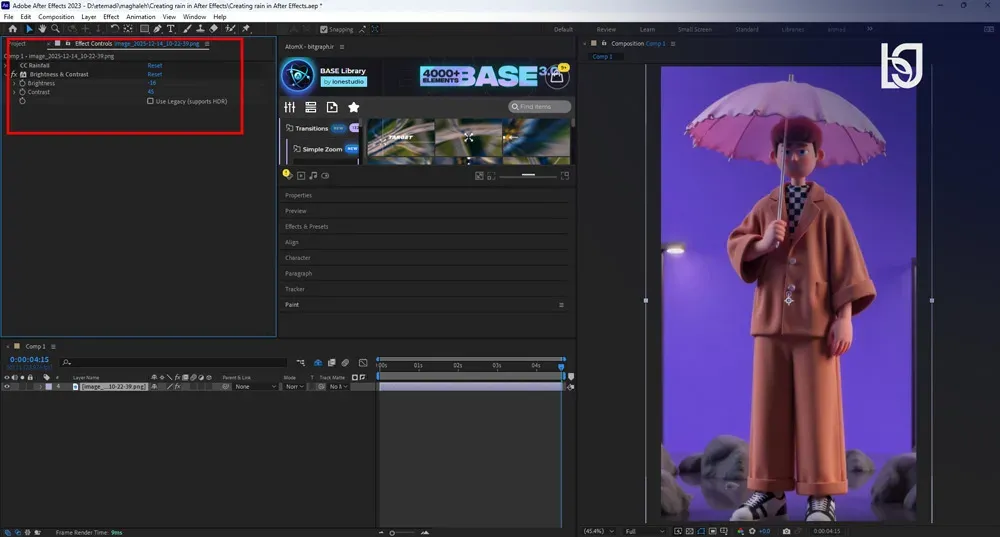The image size is (1000, 537).
Task: Click reset exposure icon in viewer
Action: pos(753,531)
